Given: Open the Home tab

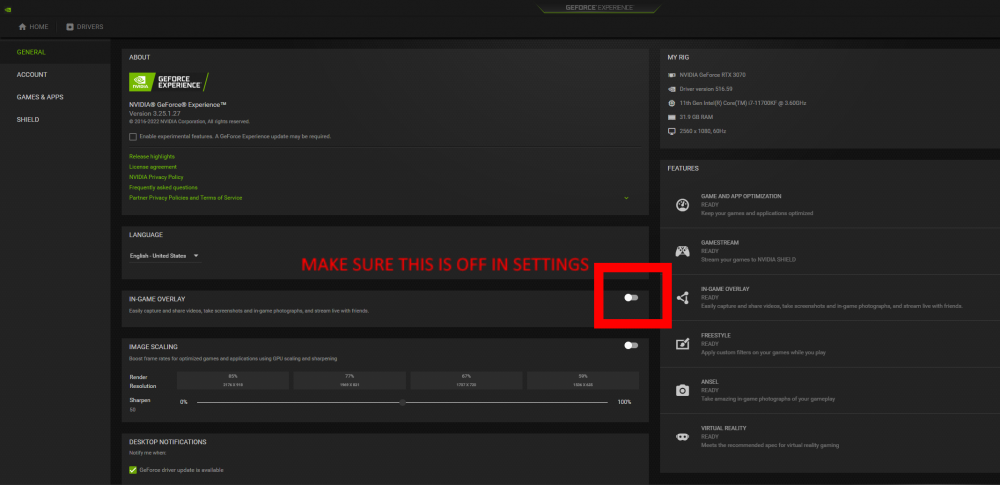Looking at the screenshot, I should point(34,27).
